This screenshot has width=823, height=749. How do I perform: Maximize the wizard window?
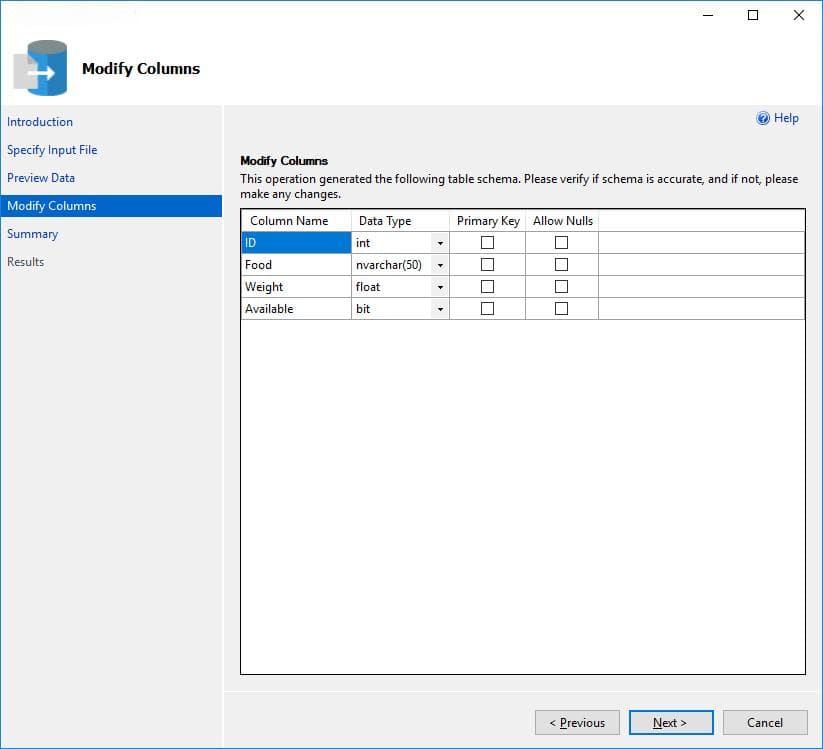click(x=753, y=15)
